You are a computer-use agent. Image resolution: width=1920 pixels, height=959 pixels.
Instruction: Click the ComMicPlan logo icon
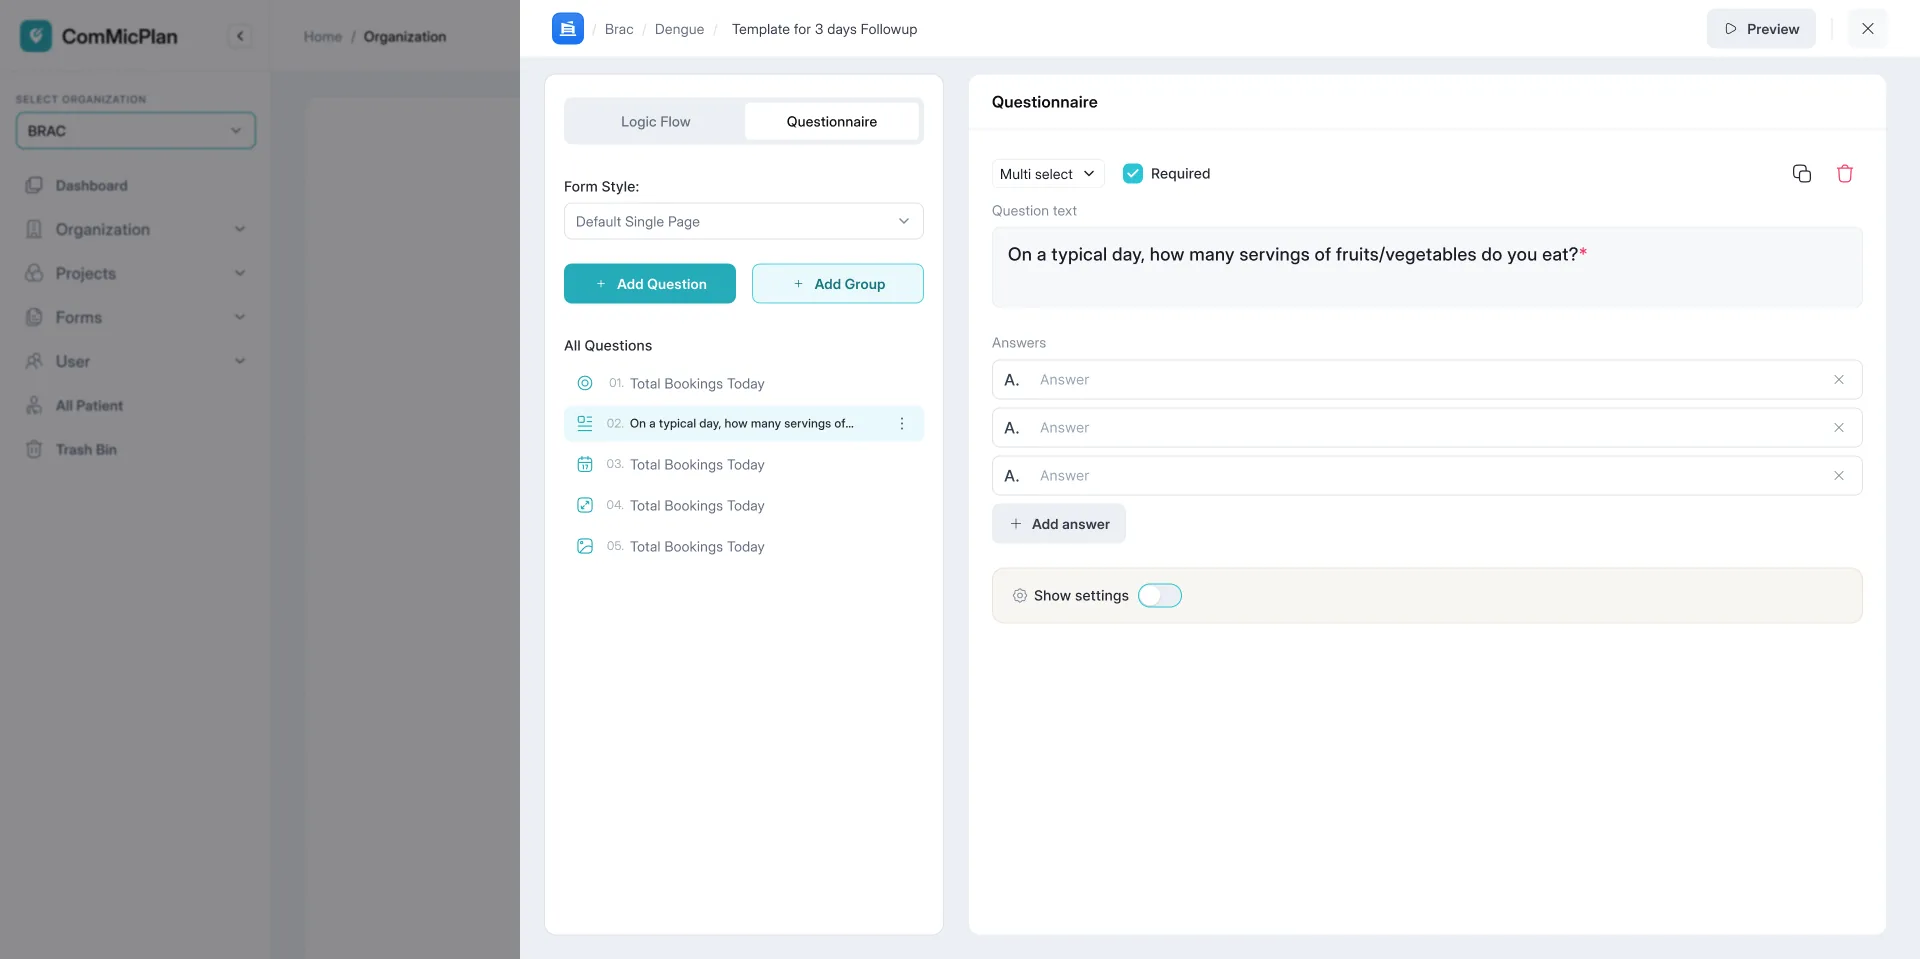tap(36, 36)
